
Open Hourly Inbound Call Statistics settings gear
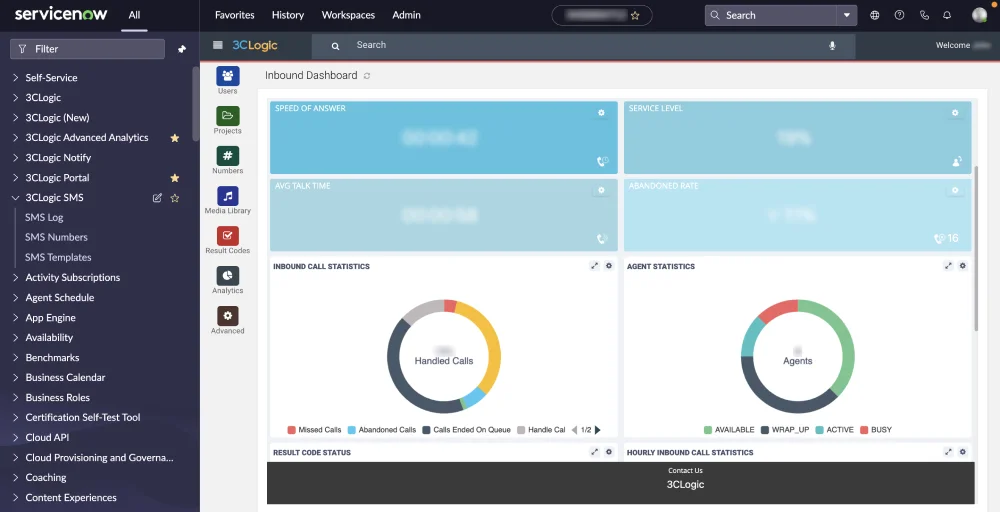pyautogui.click(x=963, y=452)
